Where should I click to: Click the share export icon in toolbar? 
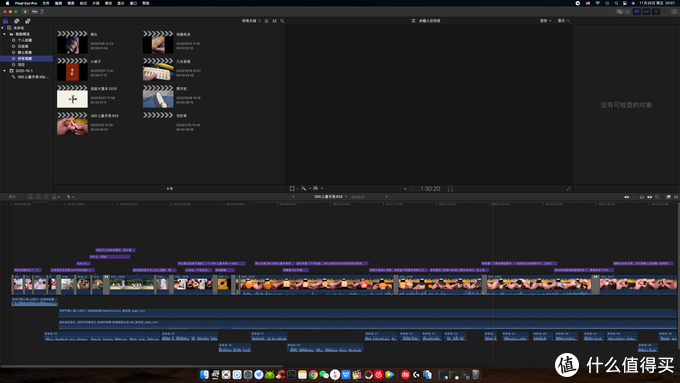tap(674, 12)
